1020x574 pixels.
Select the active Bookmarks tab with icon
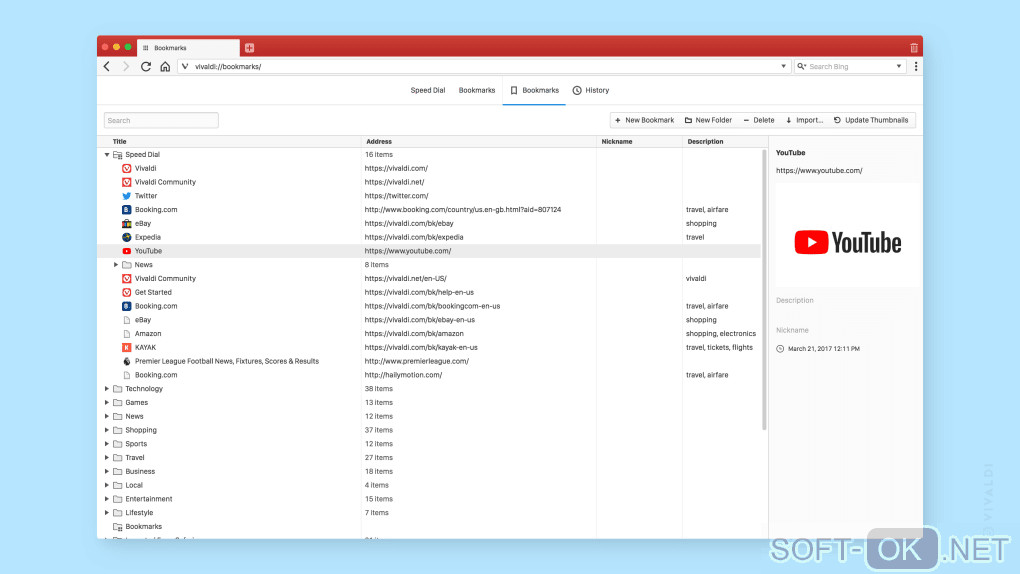point(534,90)
